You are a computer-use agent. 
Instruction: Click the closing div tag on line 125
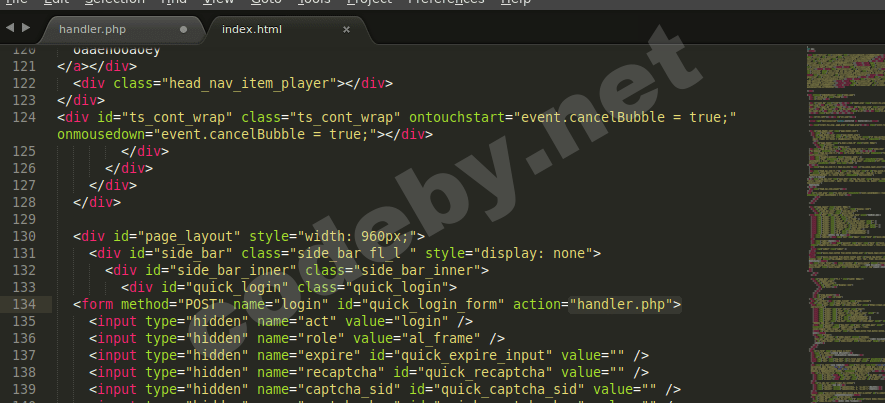[x=145, y=151]
